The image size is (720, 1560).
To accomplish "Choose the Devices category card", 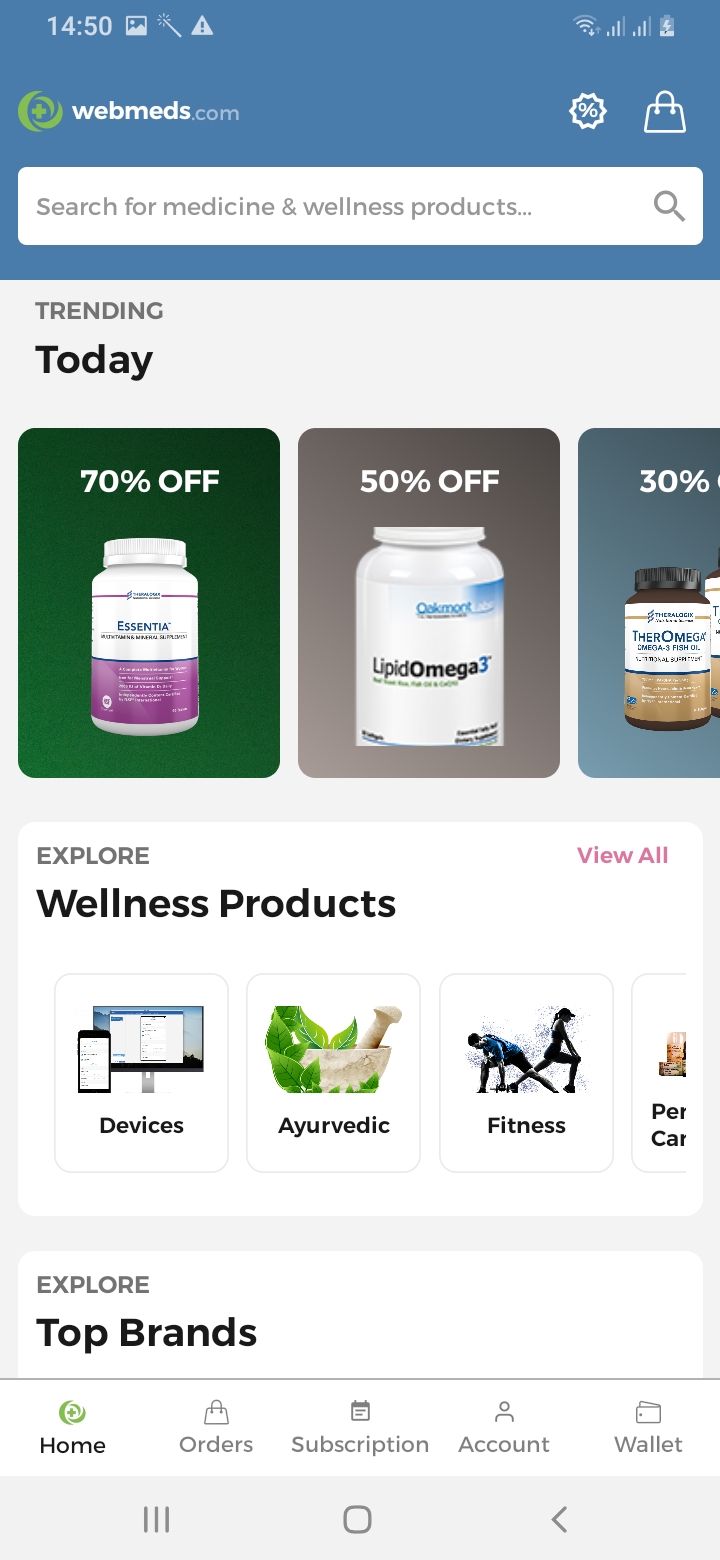I will click(x=141, y=1072).
